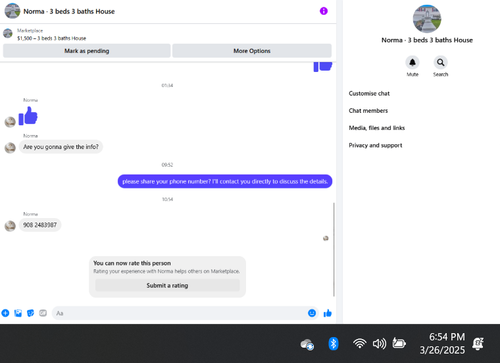Click the 'Are you gonna give the info?' message
500x363 pixels.
pyautogui.click(x=61, y=147)
